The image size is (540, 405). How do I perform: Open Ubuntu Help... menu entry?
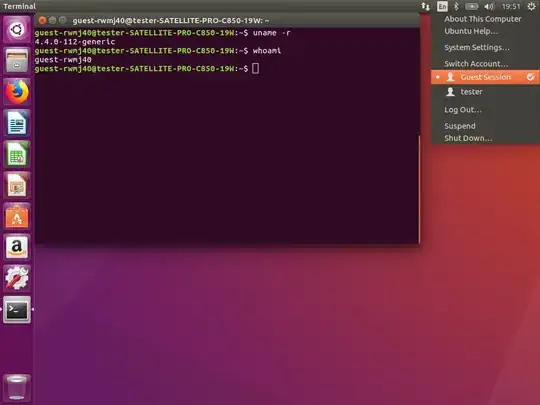(471, 31)
